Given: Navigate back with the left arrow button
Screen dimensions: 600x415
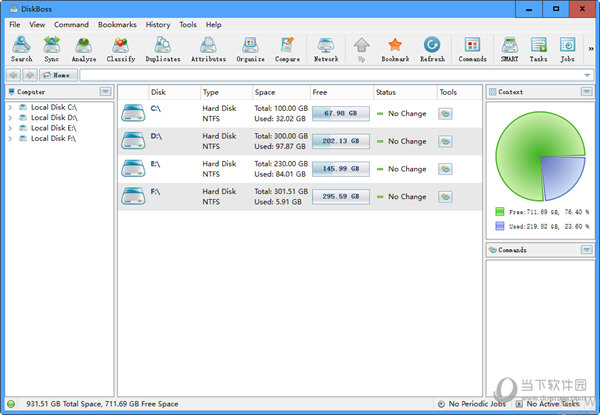Looking at the screenshot, I should (x=13, y=75).
